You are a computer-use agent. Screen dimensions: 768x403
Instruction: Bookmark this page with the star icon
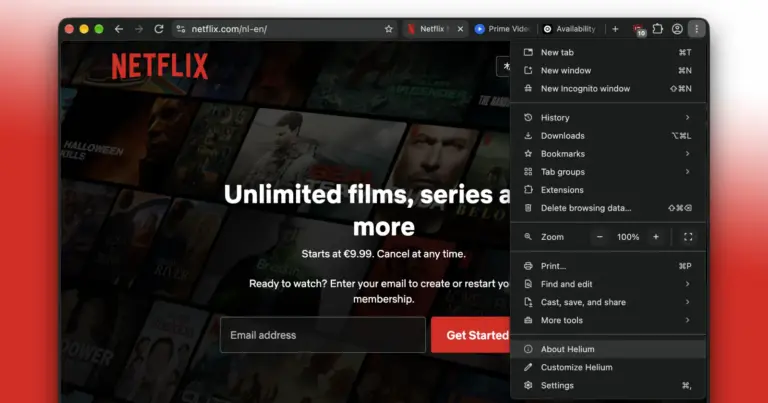coord(389,29)
